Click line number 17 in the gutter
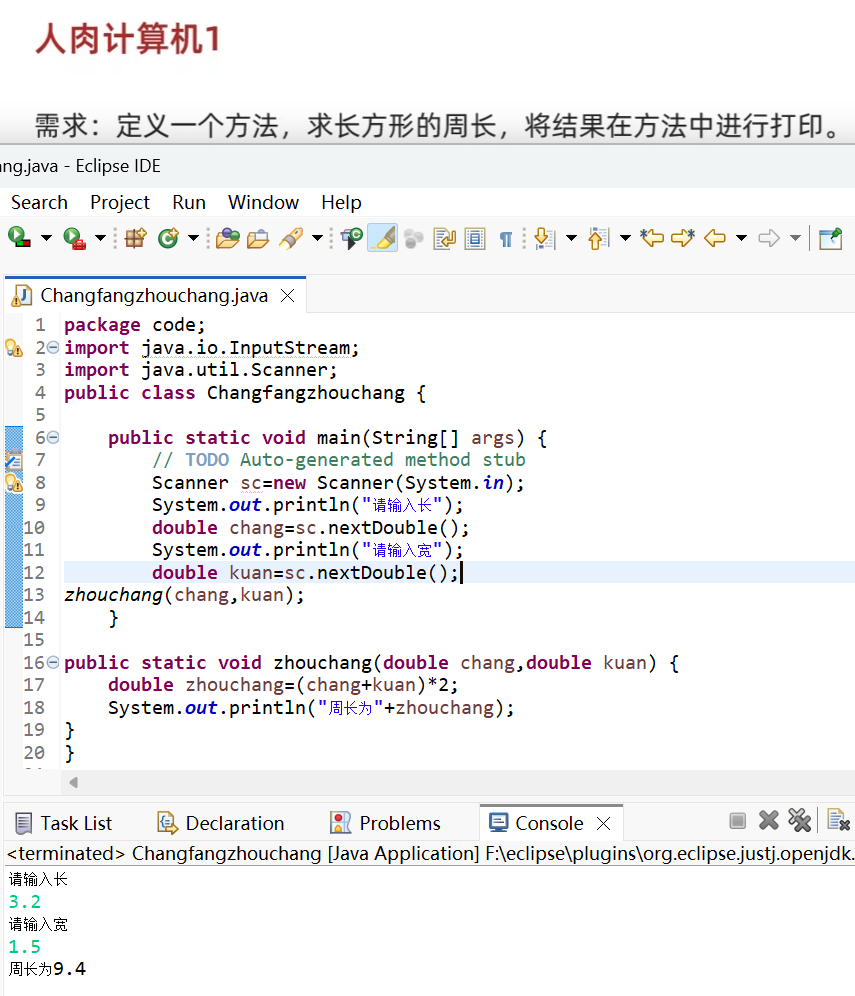855x996 pixels. click(x=34, y=685)
